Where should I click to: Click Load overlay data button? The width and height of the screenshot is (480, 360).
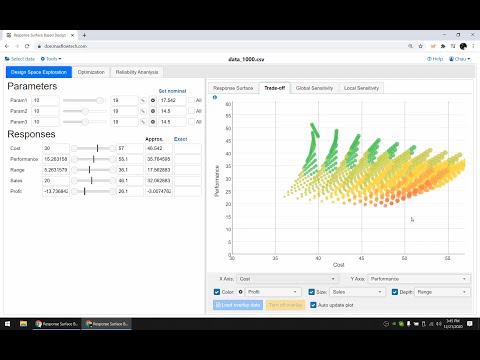[x=238, y=305]
